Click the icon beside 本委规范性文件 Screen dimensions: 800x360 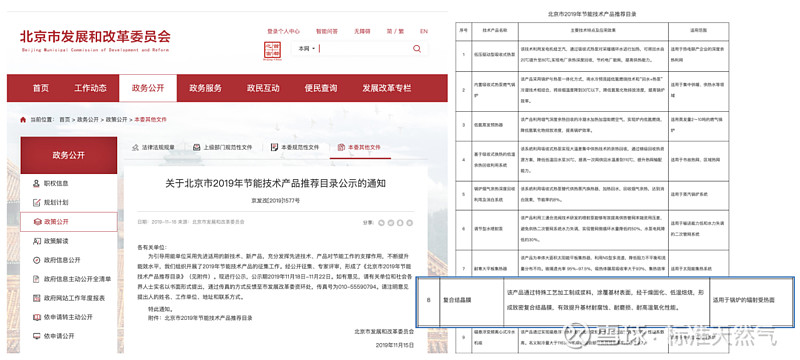tap(274, 147)
